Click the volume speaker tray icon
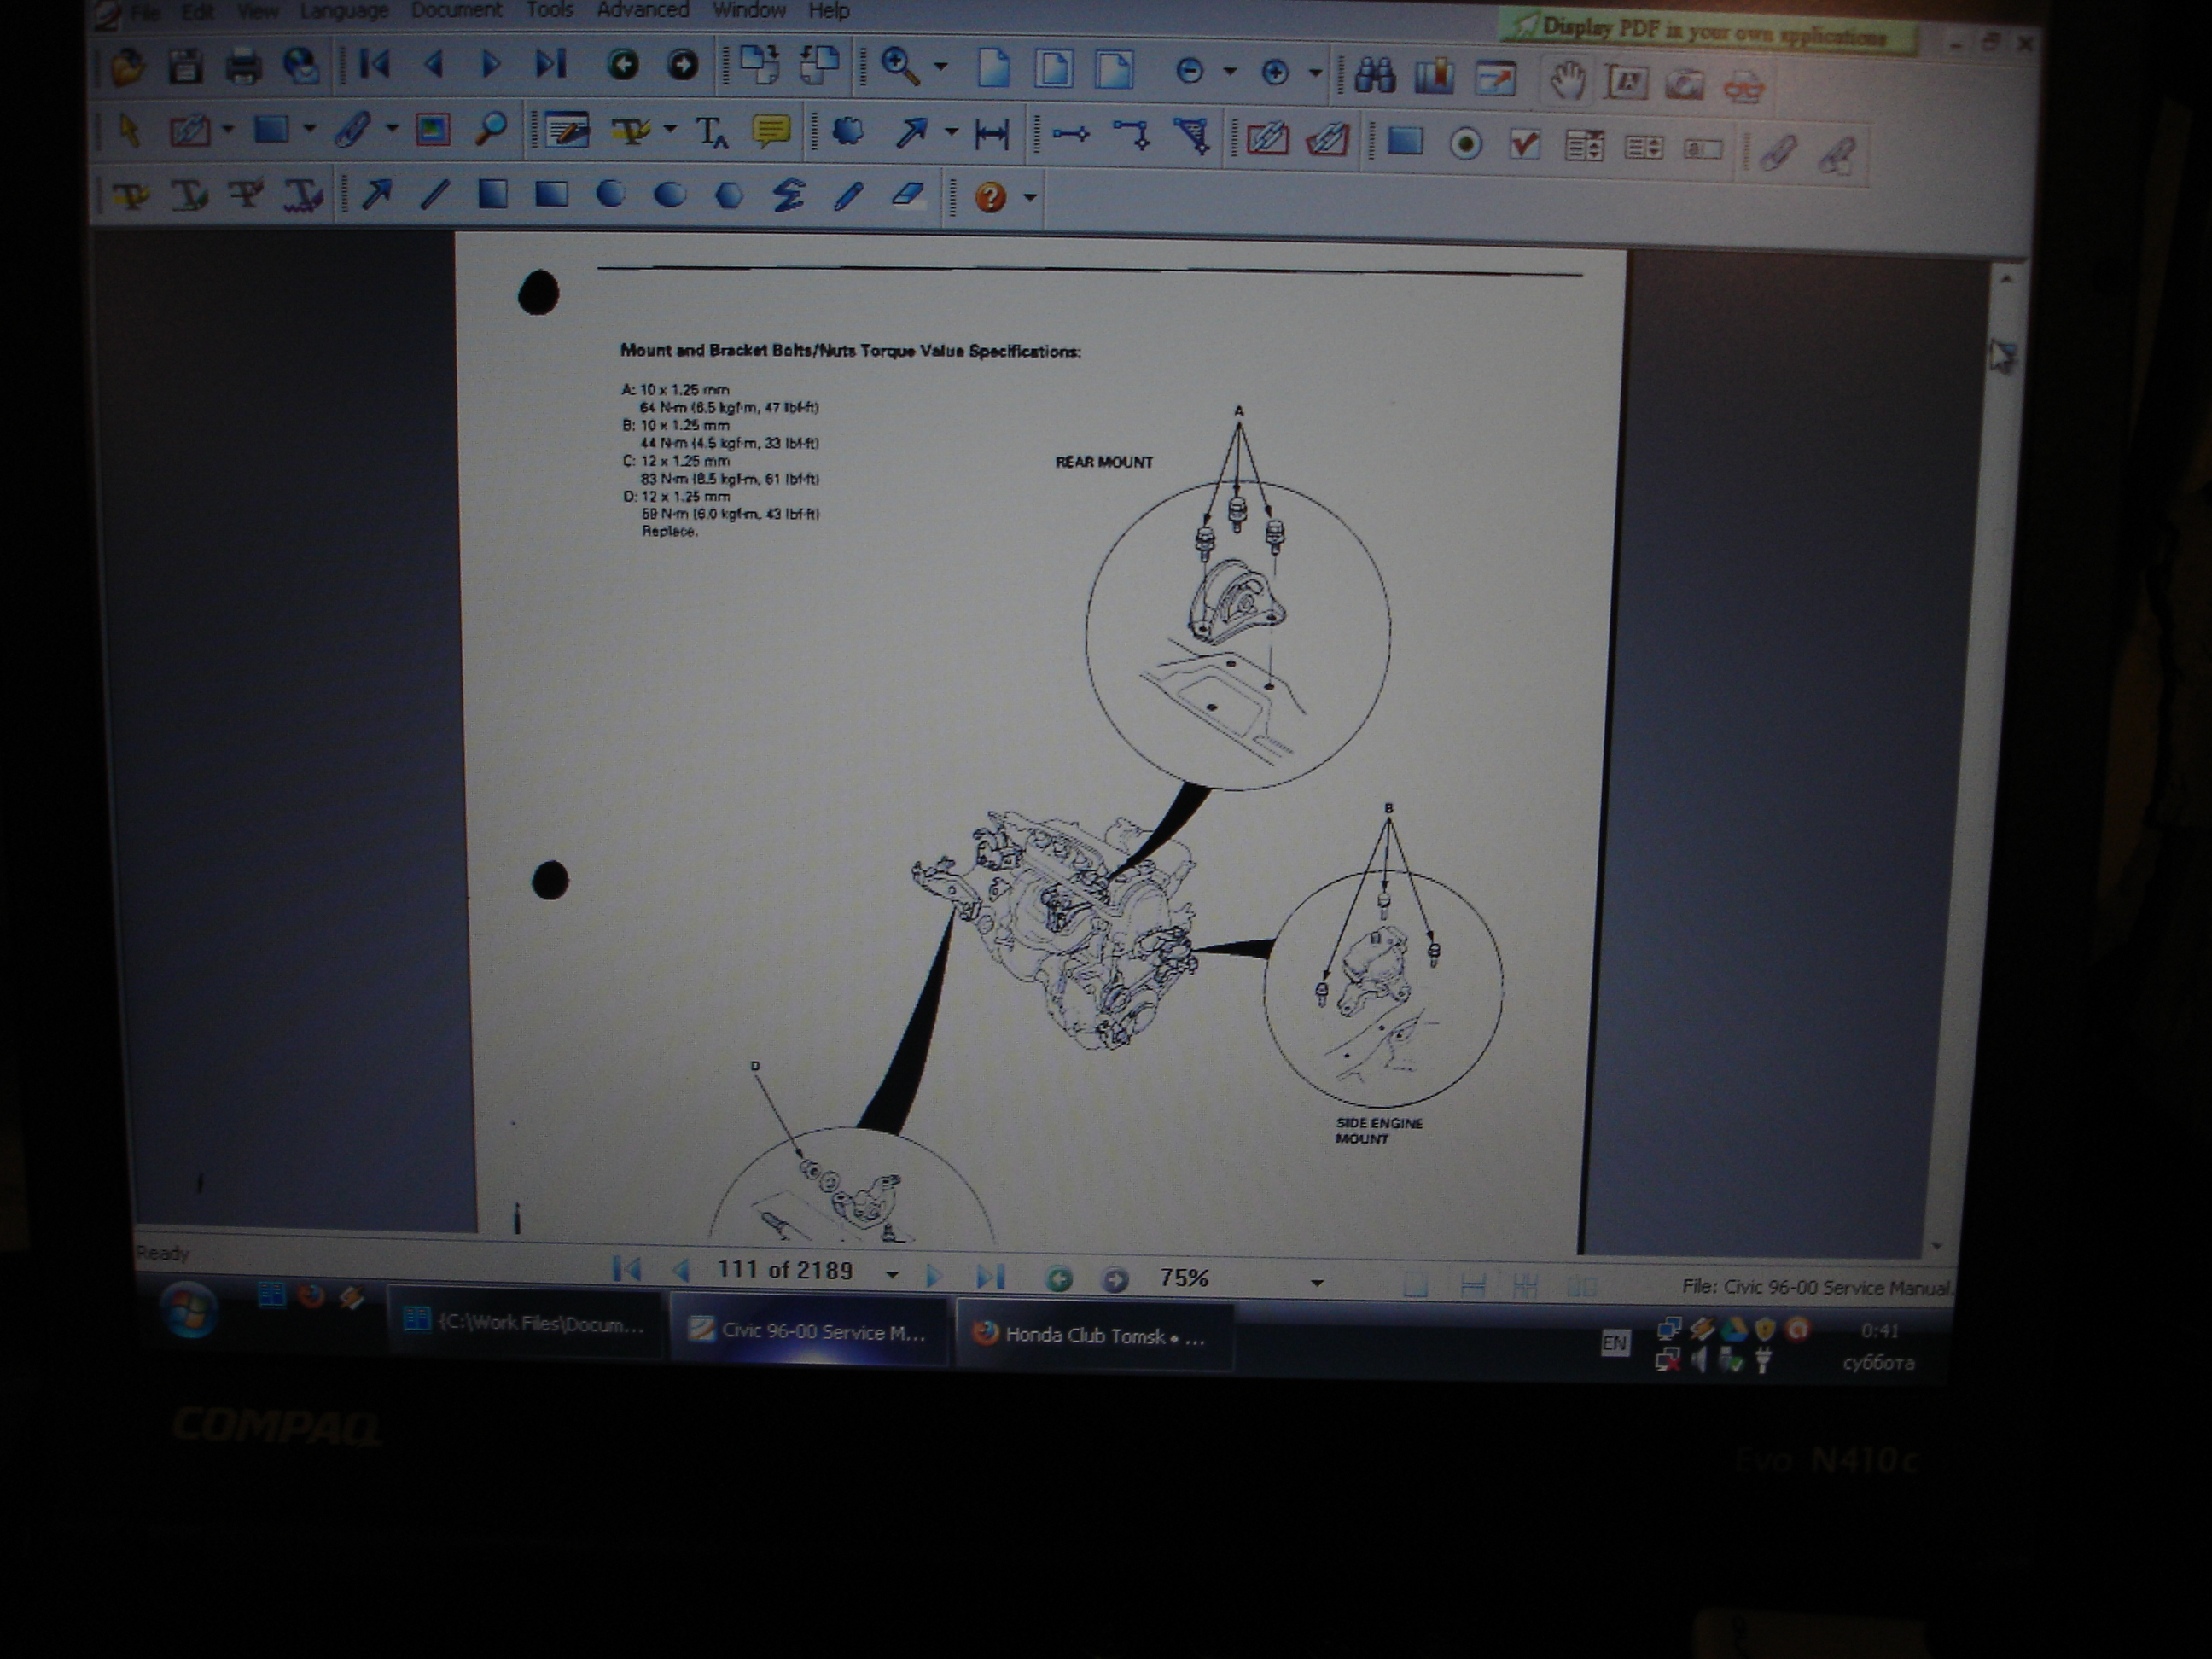Screen dimensions: 2212x1659 tap(1700, 1359)
